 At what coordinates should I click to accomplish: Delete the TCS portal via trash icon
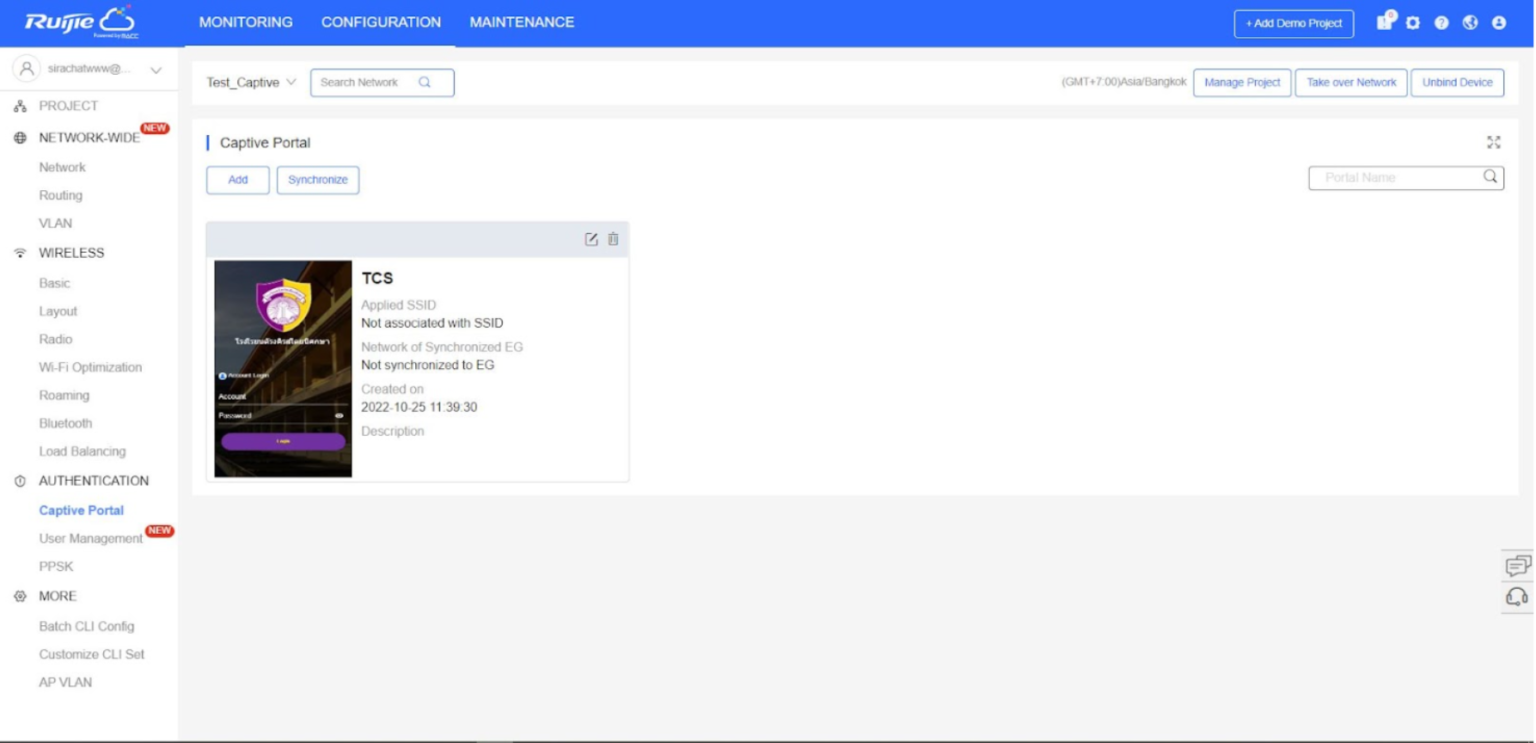click(614, 239)
